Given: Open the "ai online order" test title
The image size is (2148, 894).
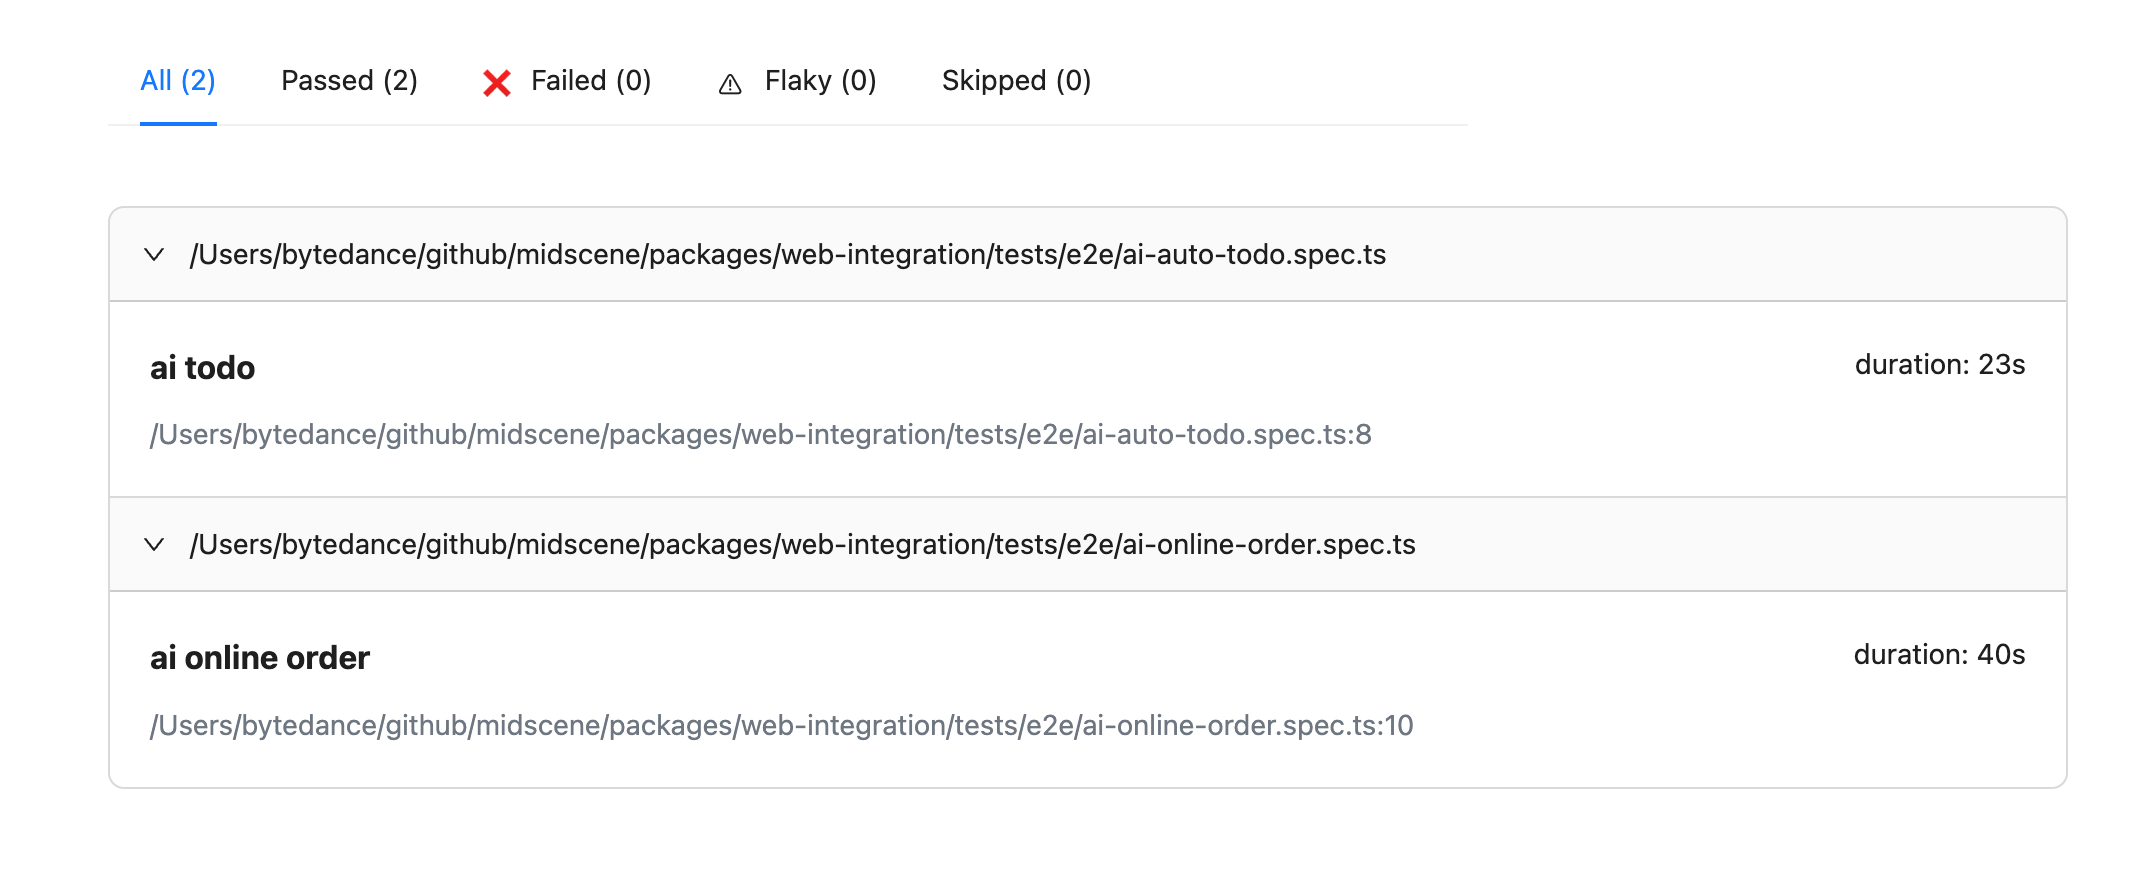Looking at the screenshot, I should click(x=260, y=658).
